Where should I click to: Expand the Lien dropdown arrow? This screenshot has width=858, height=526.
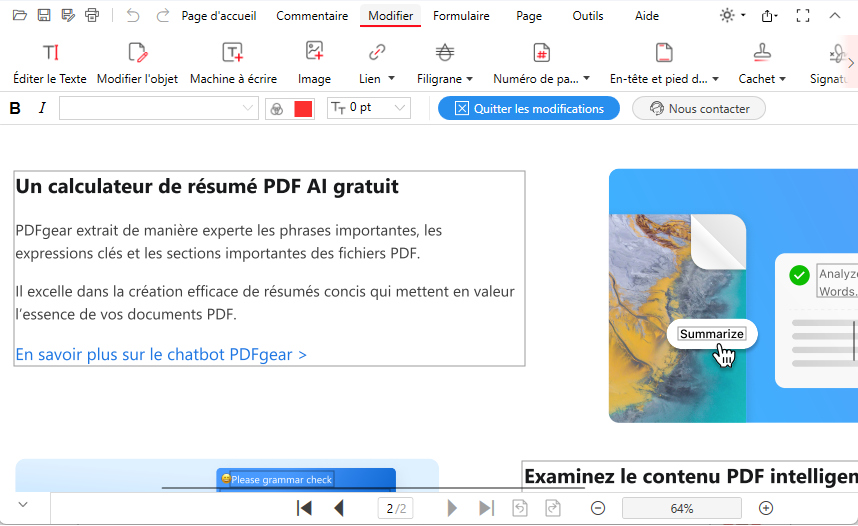coord(391,79)
